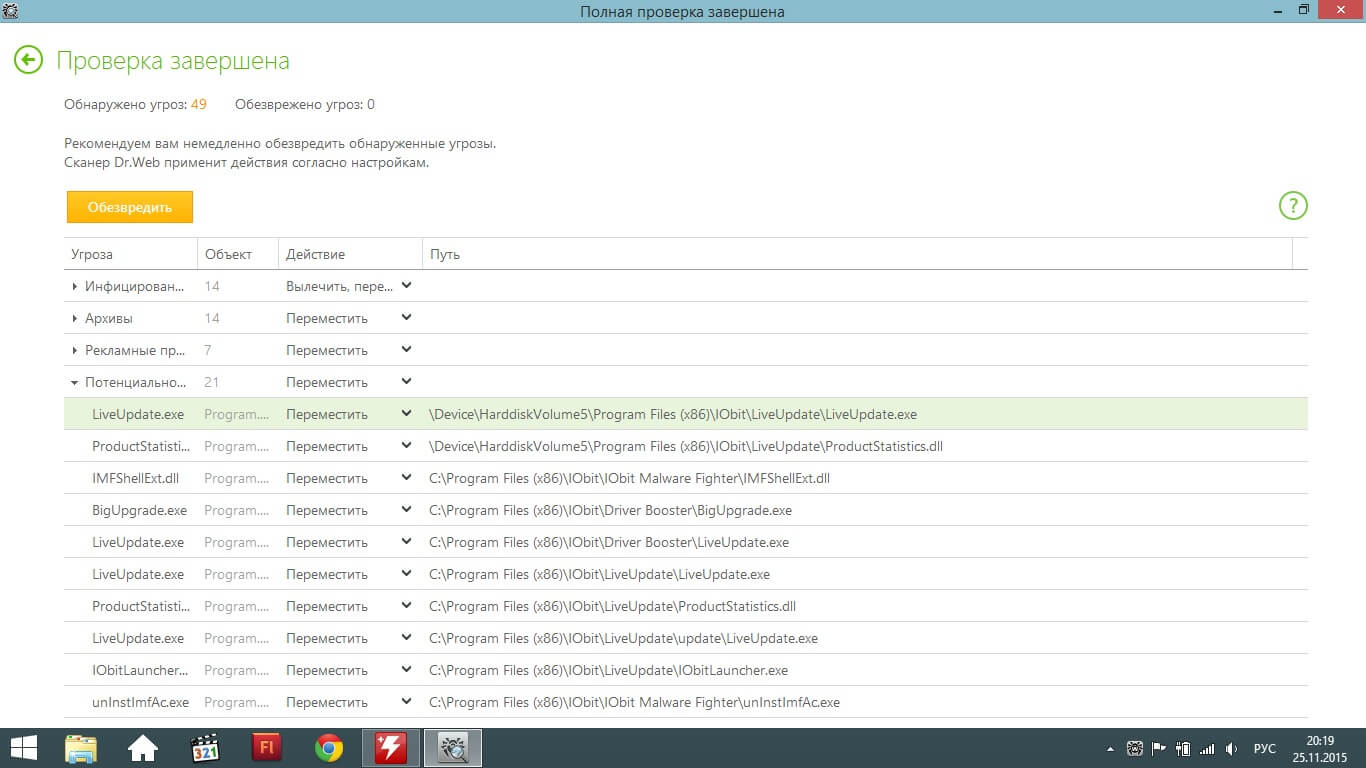Click the object count 7
Viewport: 1366px width, 768px height.
click(x=208, y=350)
